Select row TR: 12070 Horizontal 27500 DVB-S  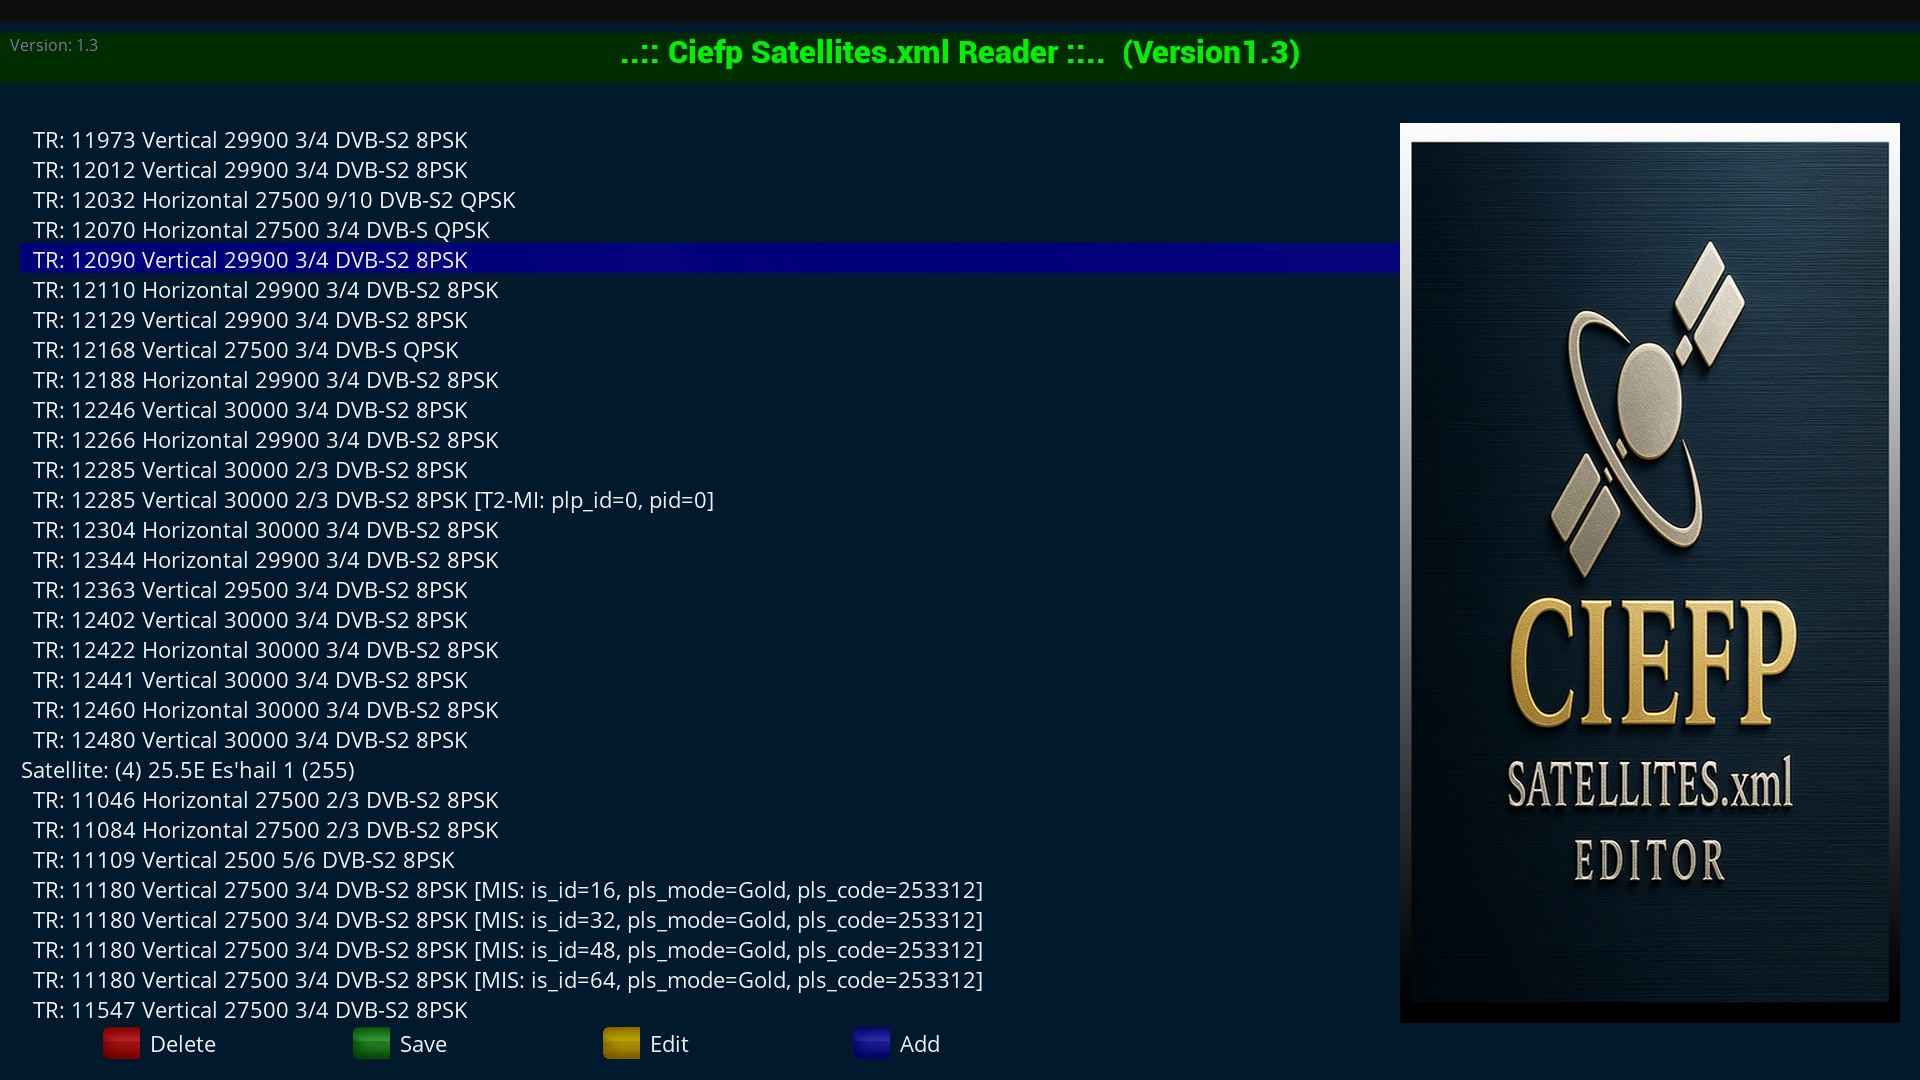(710, 230)
